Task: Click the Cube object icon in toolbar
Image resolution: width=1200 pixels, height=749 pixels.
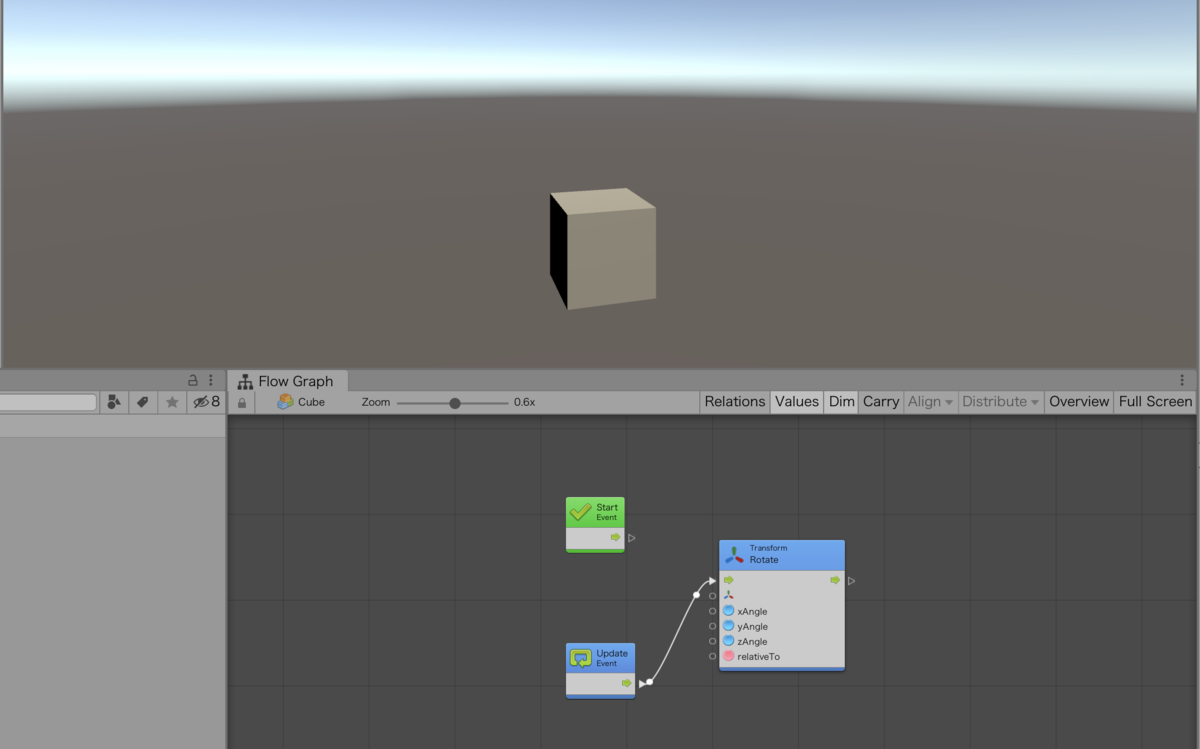Action: point(285,401)
